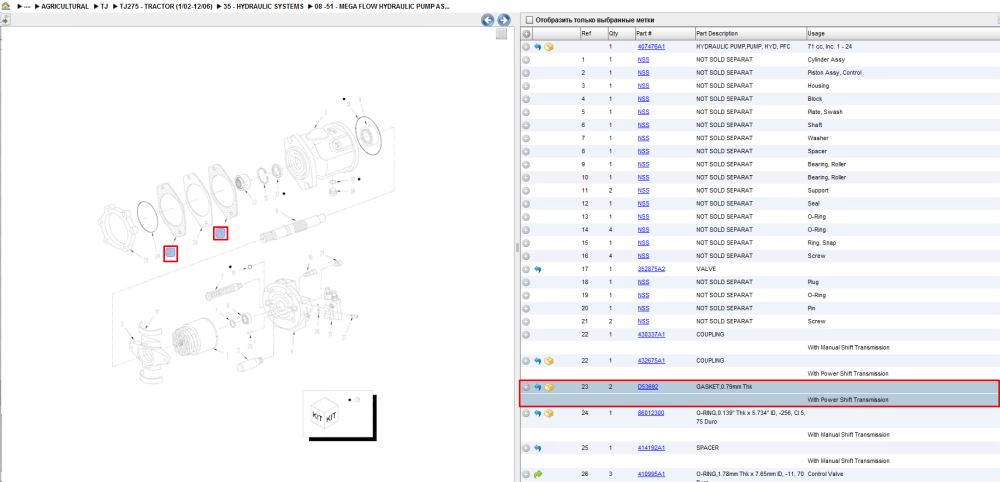
Task: Click the box icon for O-ring 86612300
Action: (549, 413)
